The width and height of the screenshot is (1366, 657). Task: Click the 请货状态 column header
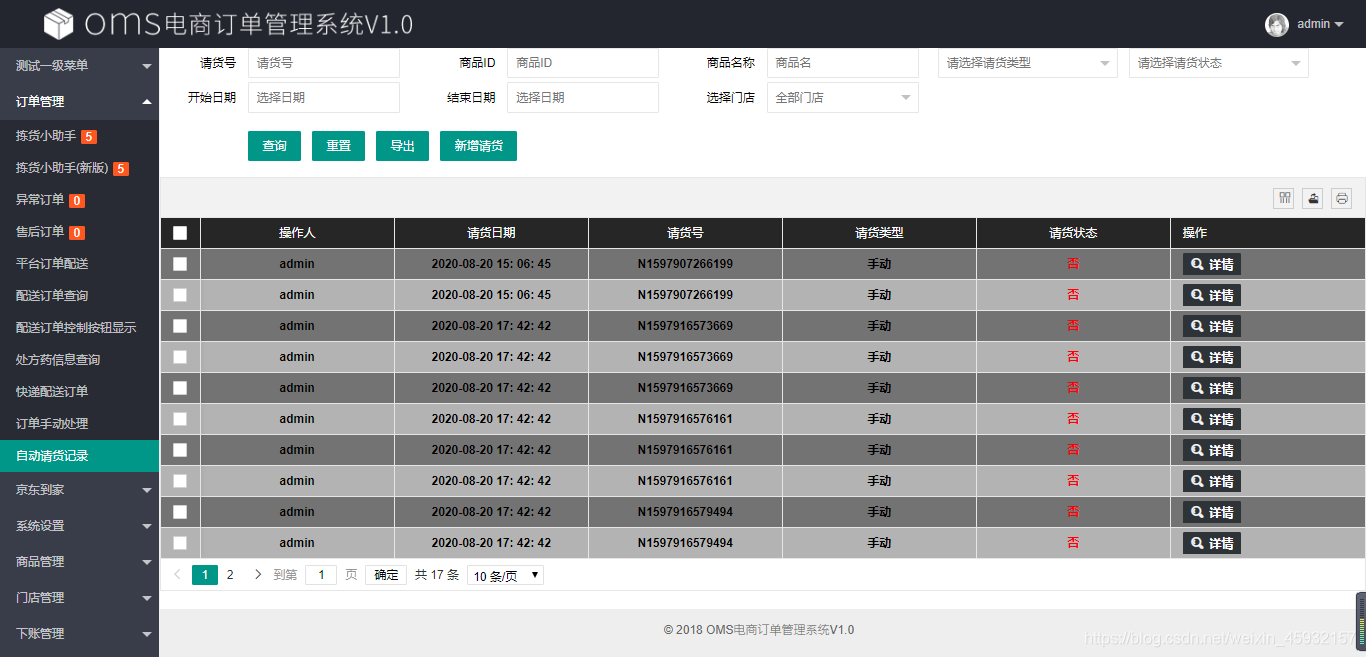point(1073,233)
